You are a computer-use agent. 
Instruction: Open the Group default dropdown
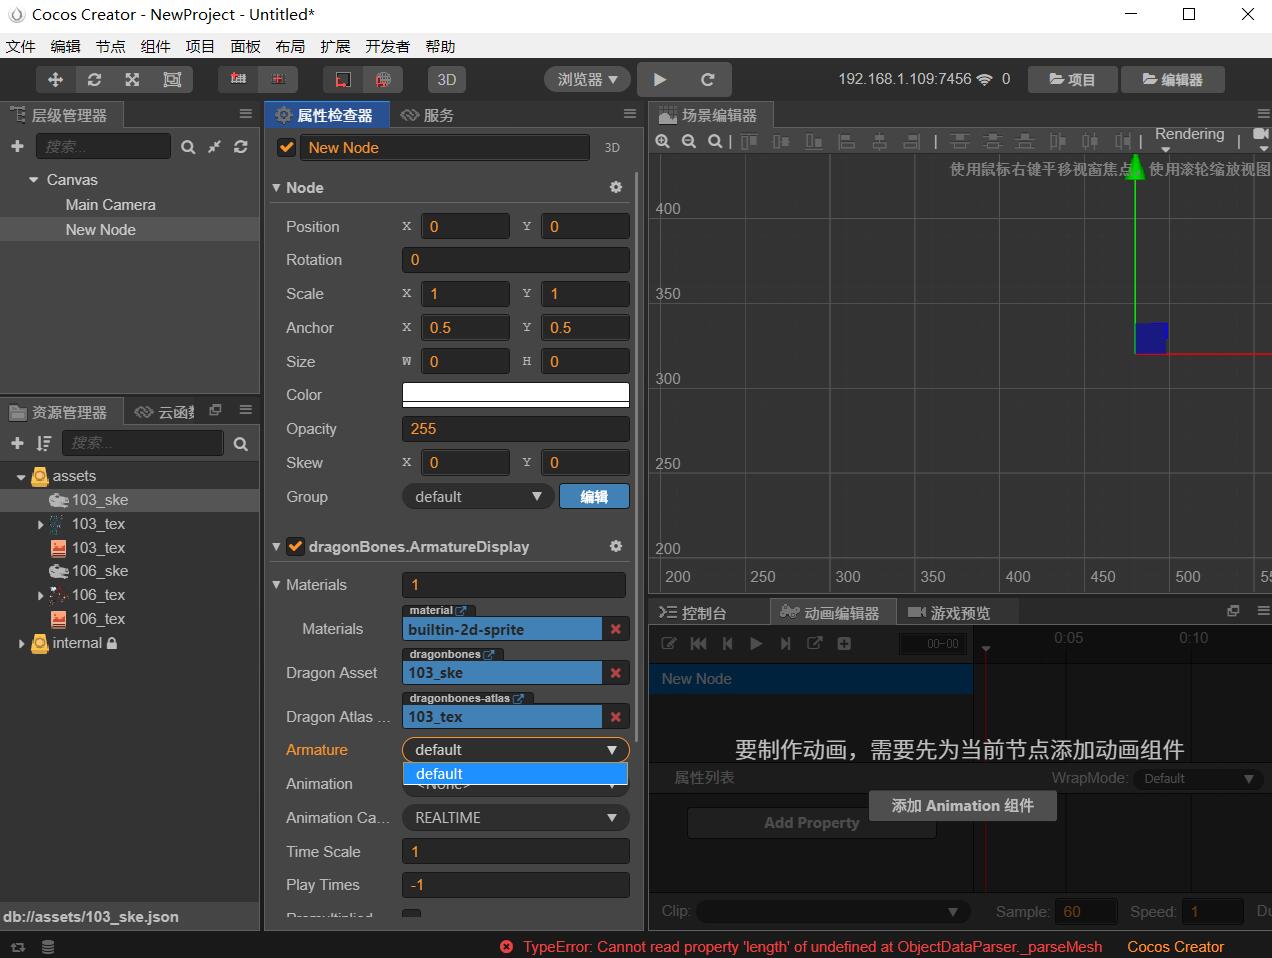(477, 497)
